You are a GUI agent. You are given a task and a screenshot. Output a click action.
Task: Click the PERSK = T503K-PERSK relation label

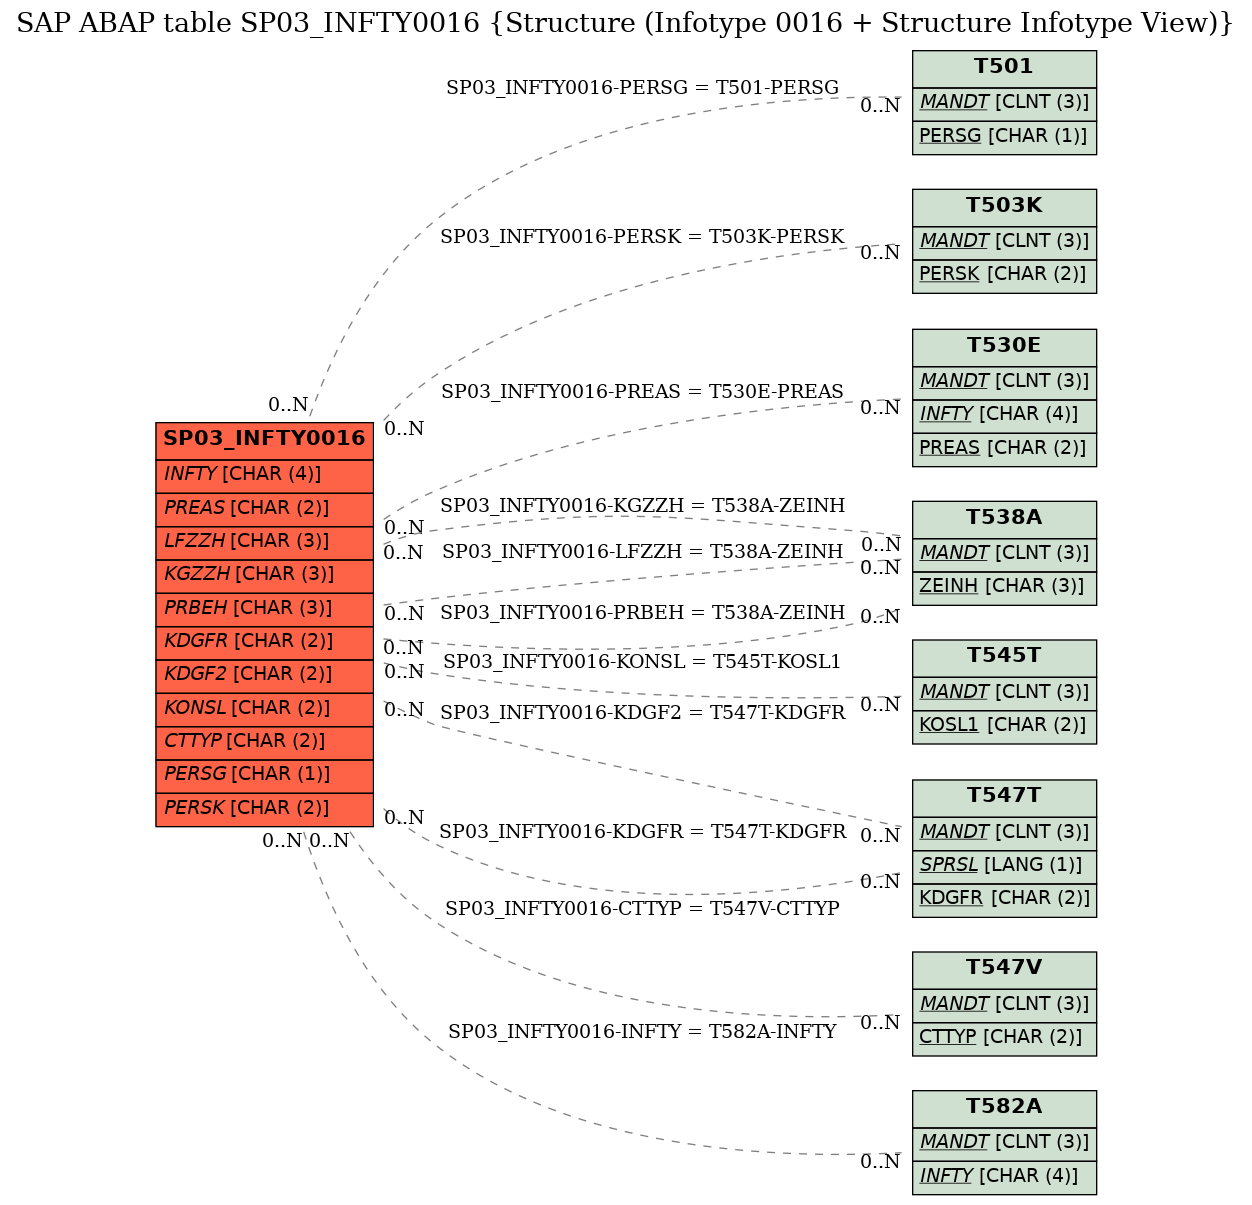click(x=642, y=237)
